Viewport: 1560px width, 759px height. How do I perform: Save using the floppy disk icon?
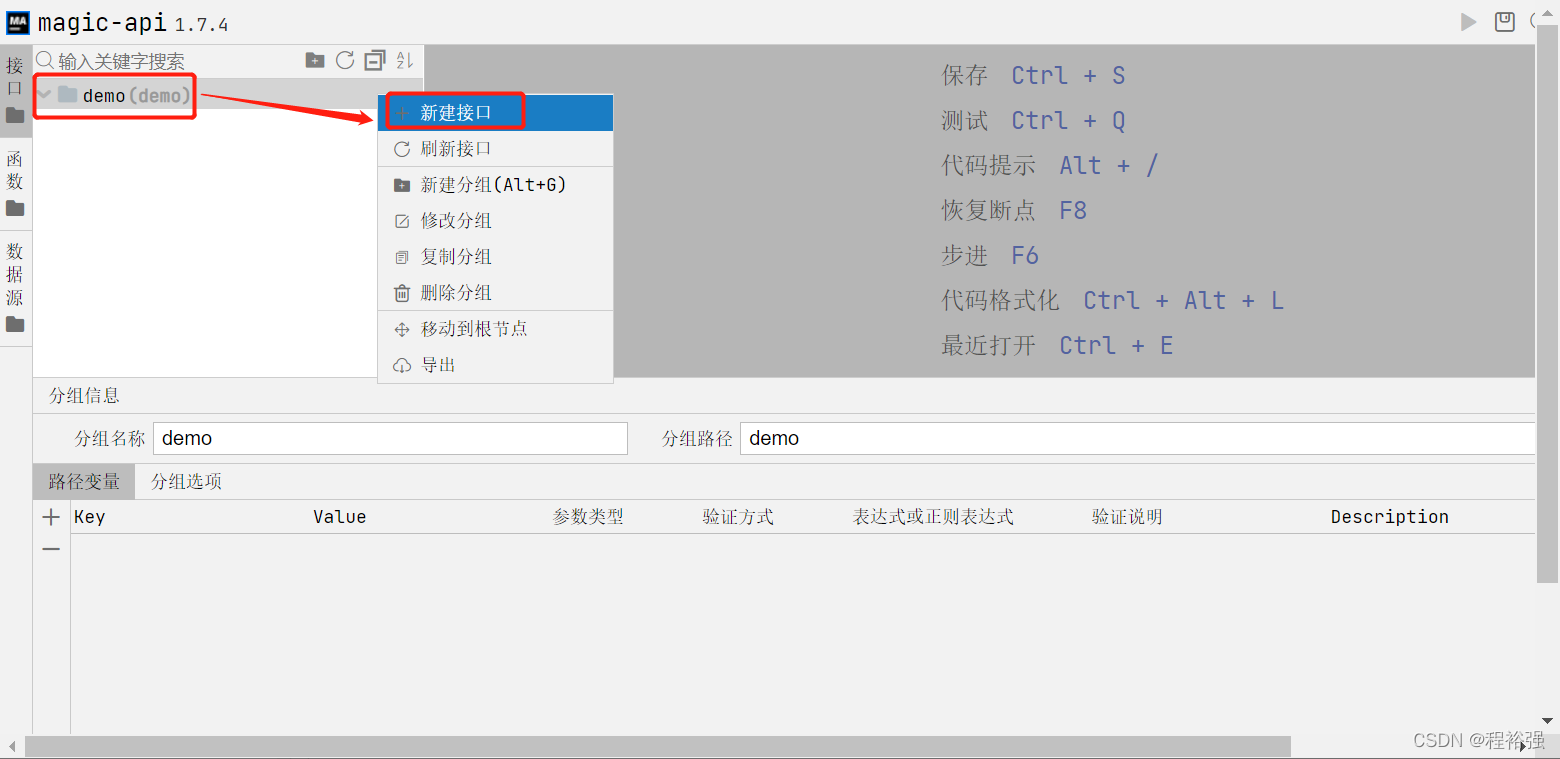(x=1505, y=22)
